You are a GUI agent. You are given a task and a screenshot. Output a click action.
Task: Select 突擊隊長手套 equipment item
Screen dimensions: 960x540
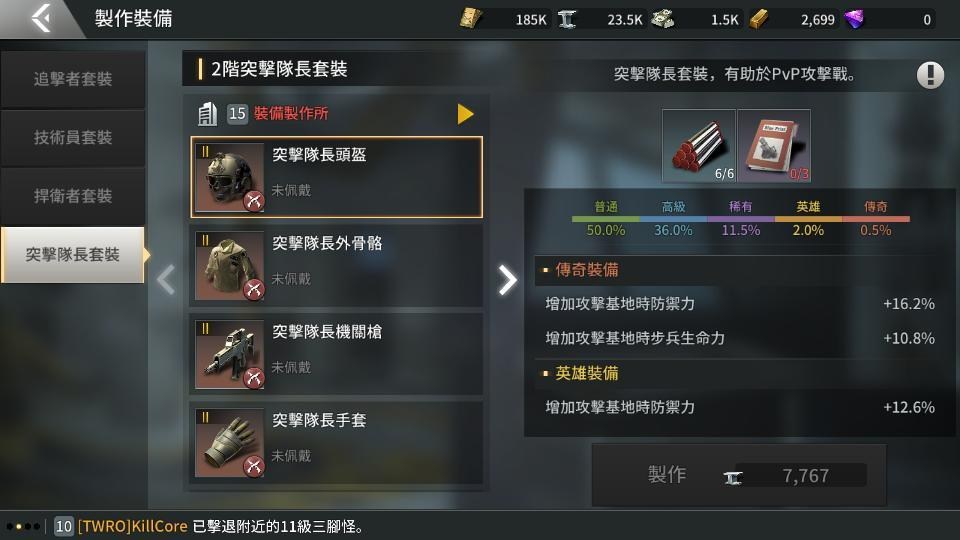pos(336,443)
